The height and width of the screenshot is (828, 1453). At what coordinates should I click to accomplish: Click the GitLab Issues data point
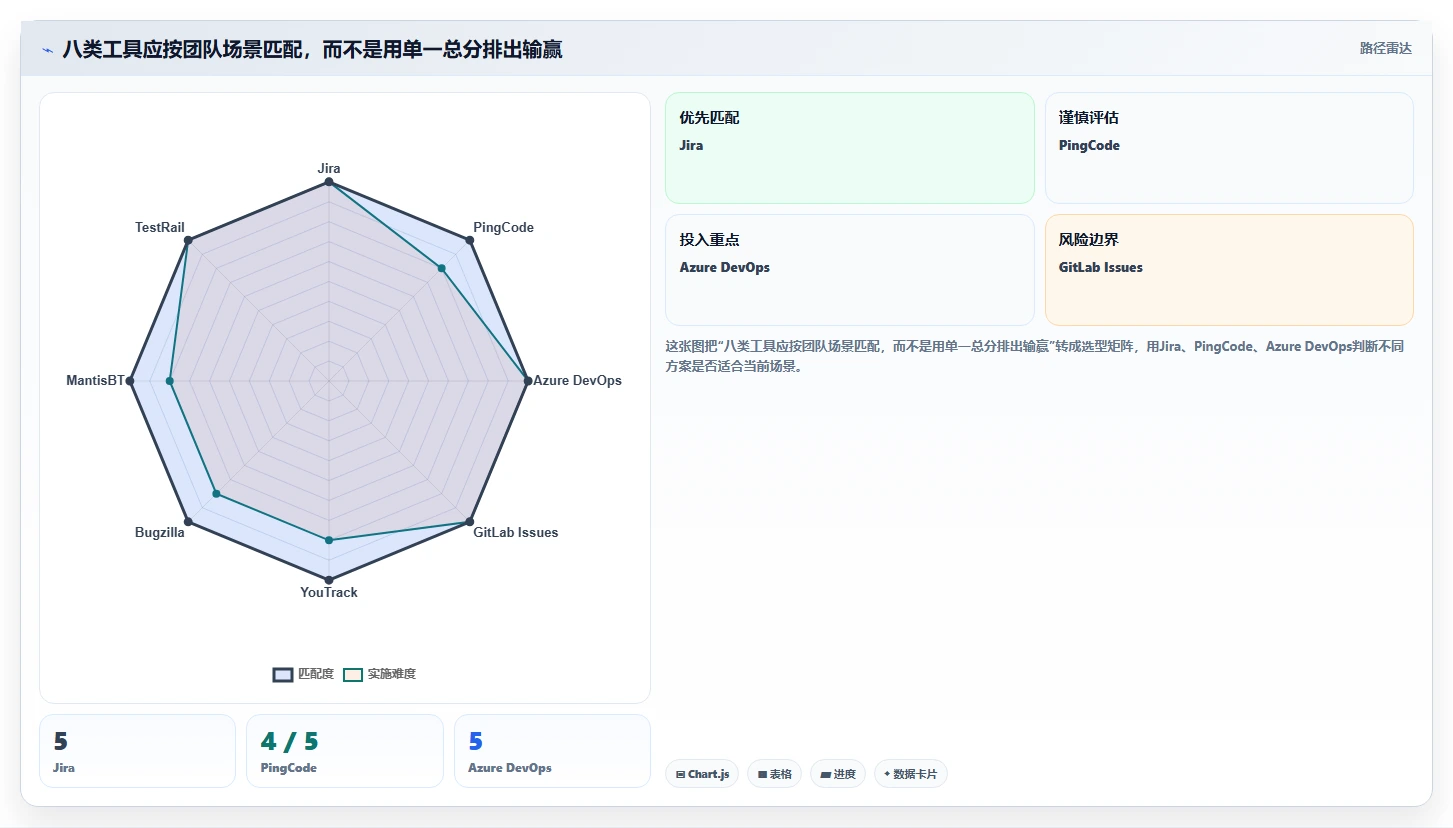tap(469, 521)
